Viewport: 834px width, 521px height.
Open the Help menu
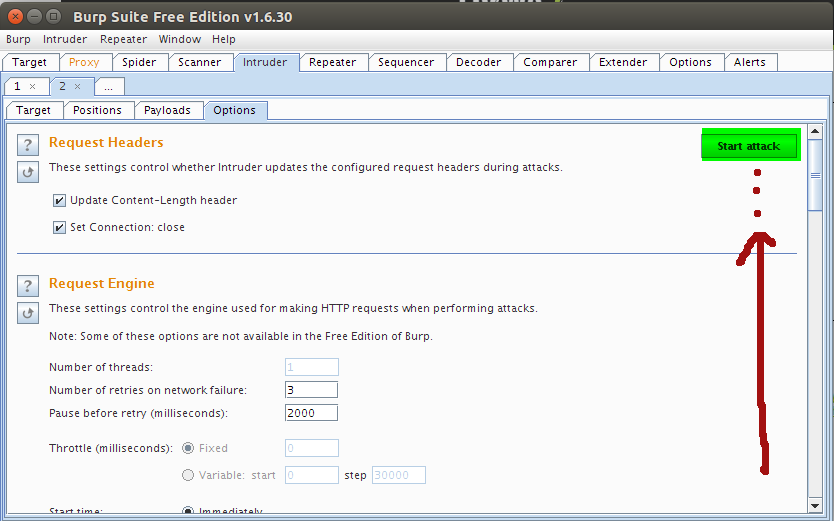[224, 39]
